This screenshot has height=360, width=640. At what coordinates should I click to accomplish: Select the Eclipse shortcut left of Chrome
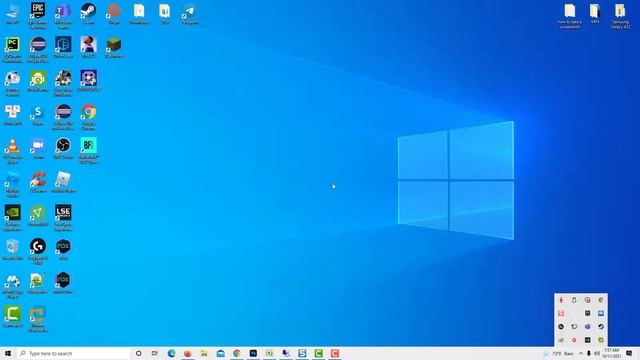[63, 117]
